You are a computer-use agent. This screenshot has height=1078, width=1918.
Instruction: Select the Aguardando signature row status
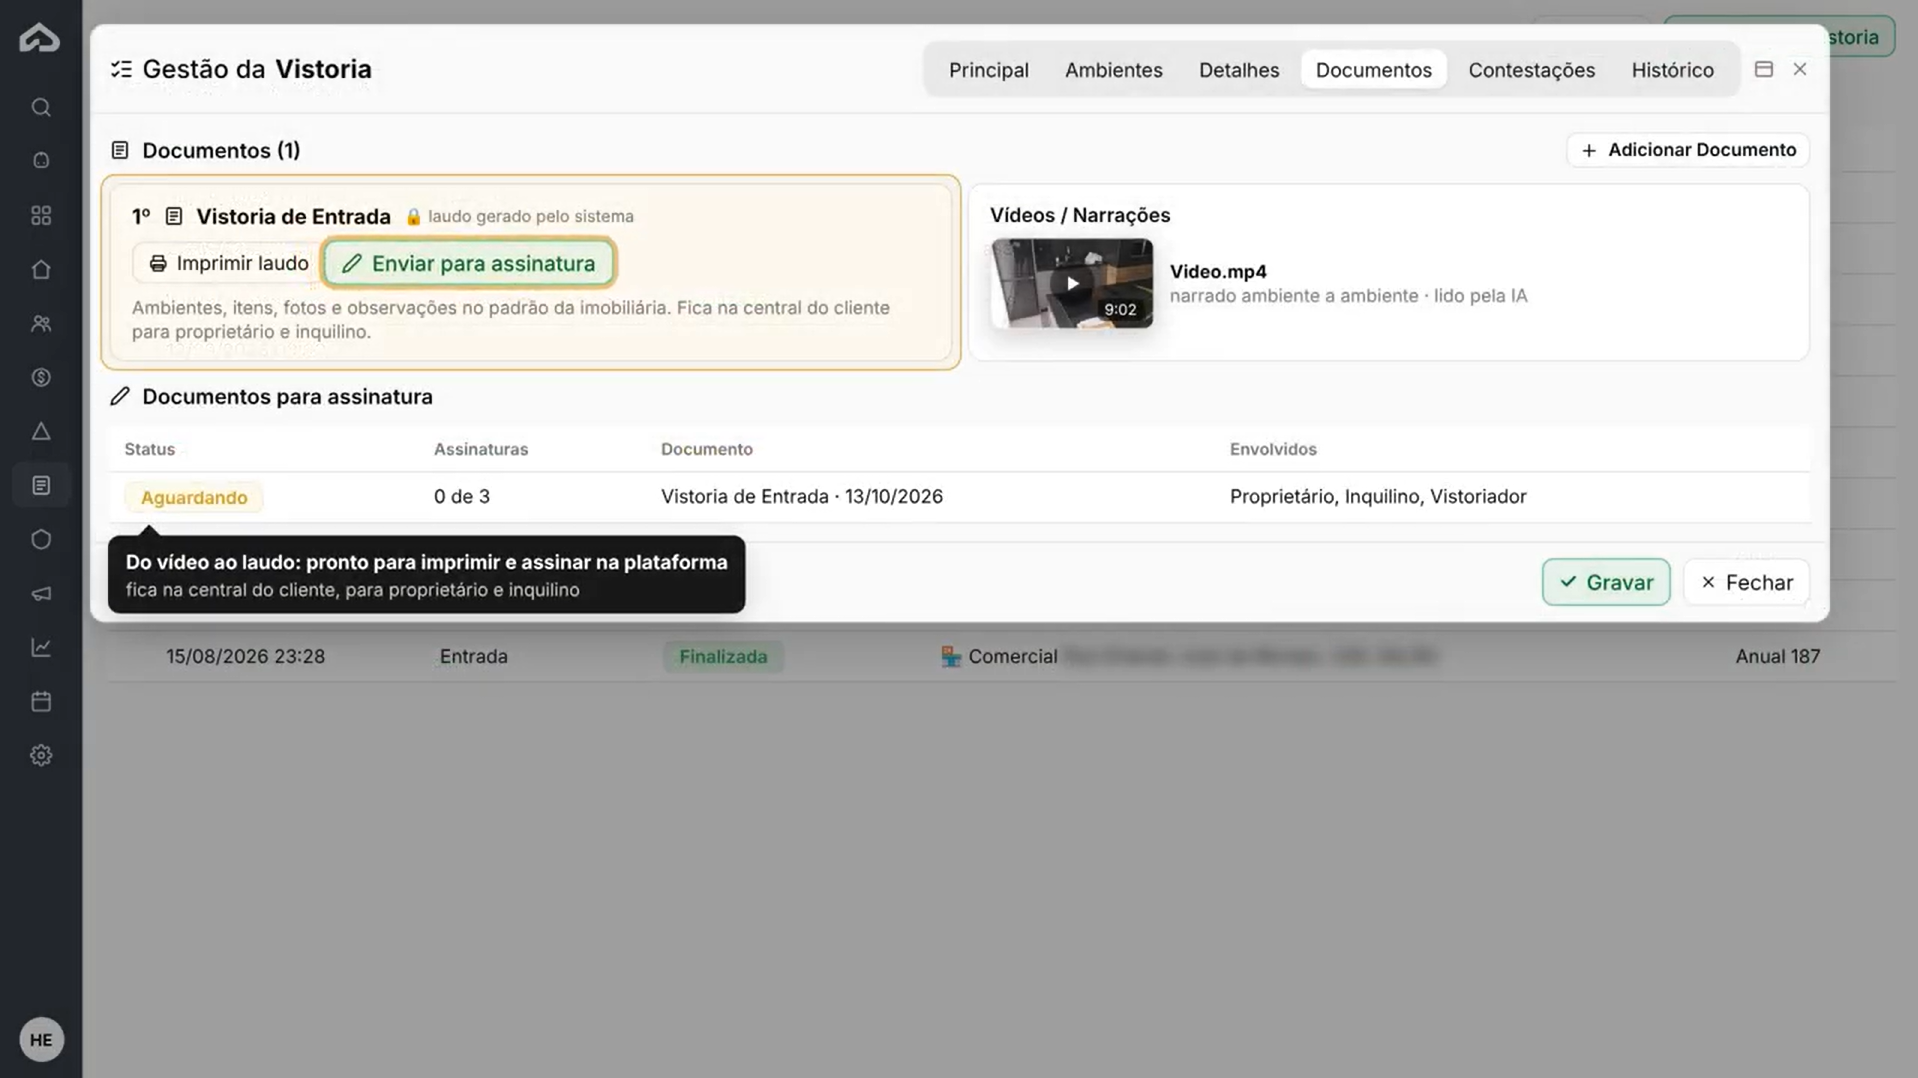pos(194,497)
